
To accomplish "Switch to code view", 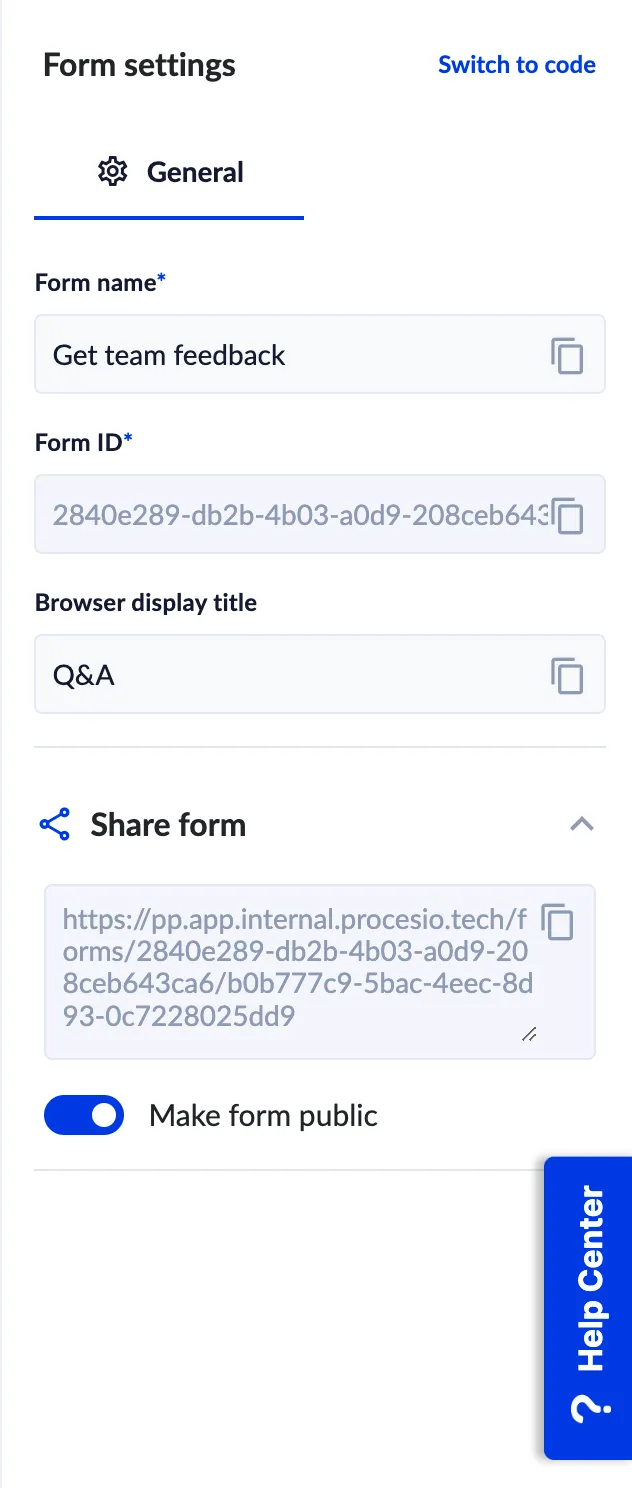I will (x=516, y=65).
